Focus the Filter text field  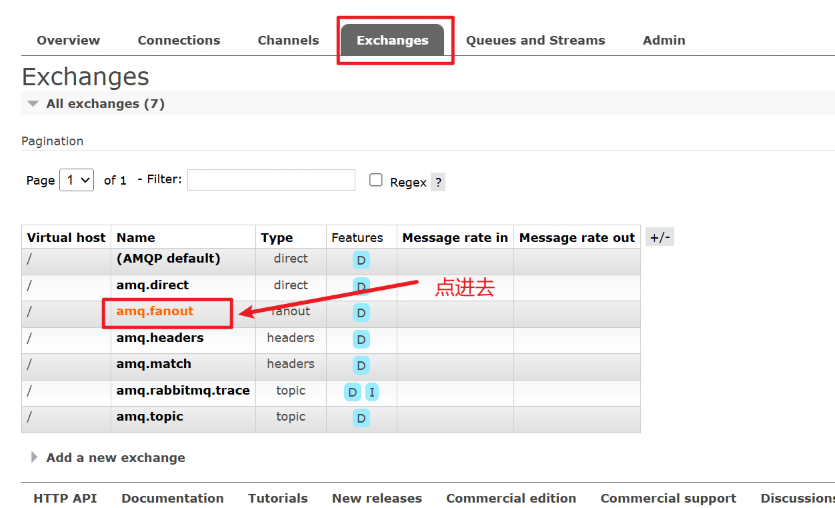click(271, 180)
